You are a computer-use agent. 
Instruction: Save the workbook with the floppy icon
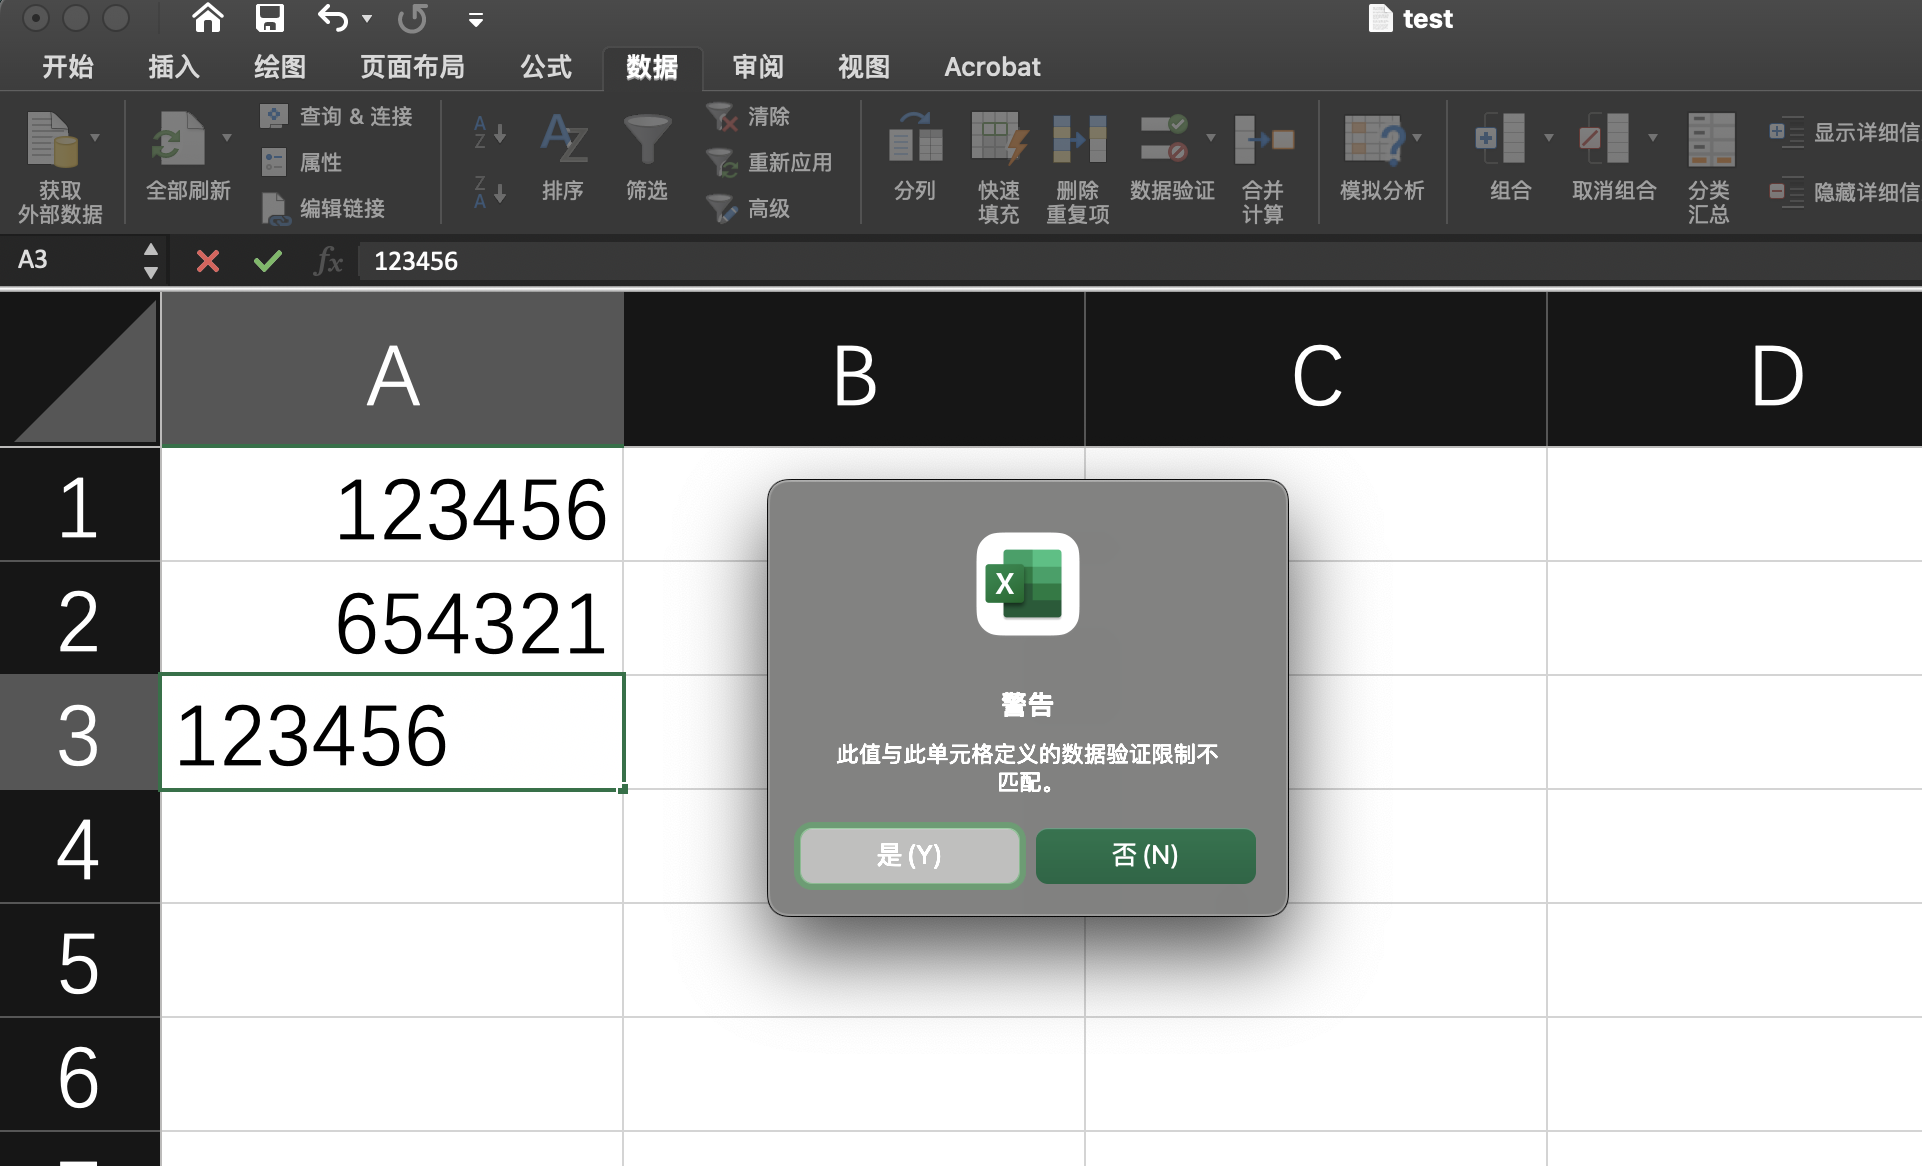[269, 18]
